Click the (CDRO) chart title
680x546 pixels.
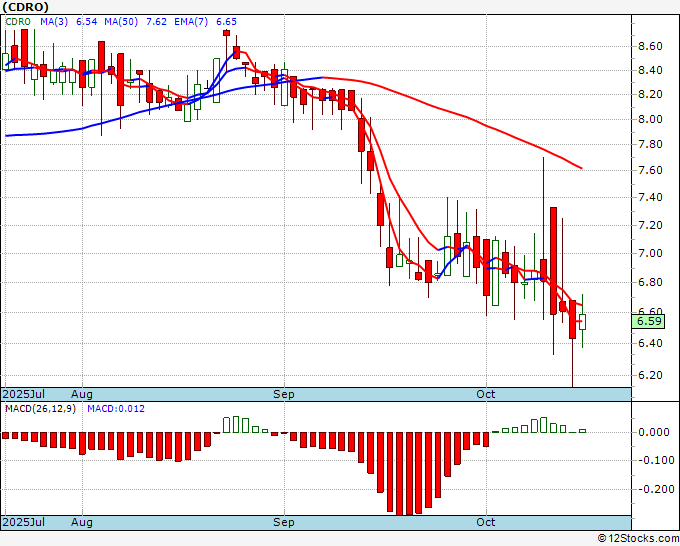(x=25, y=7)
